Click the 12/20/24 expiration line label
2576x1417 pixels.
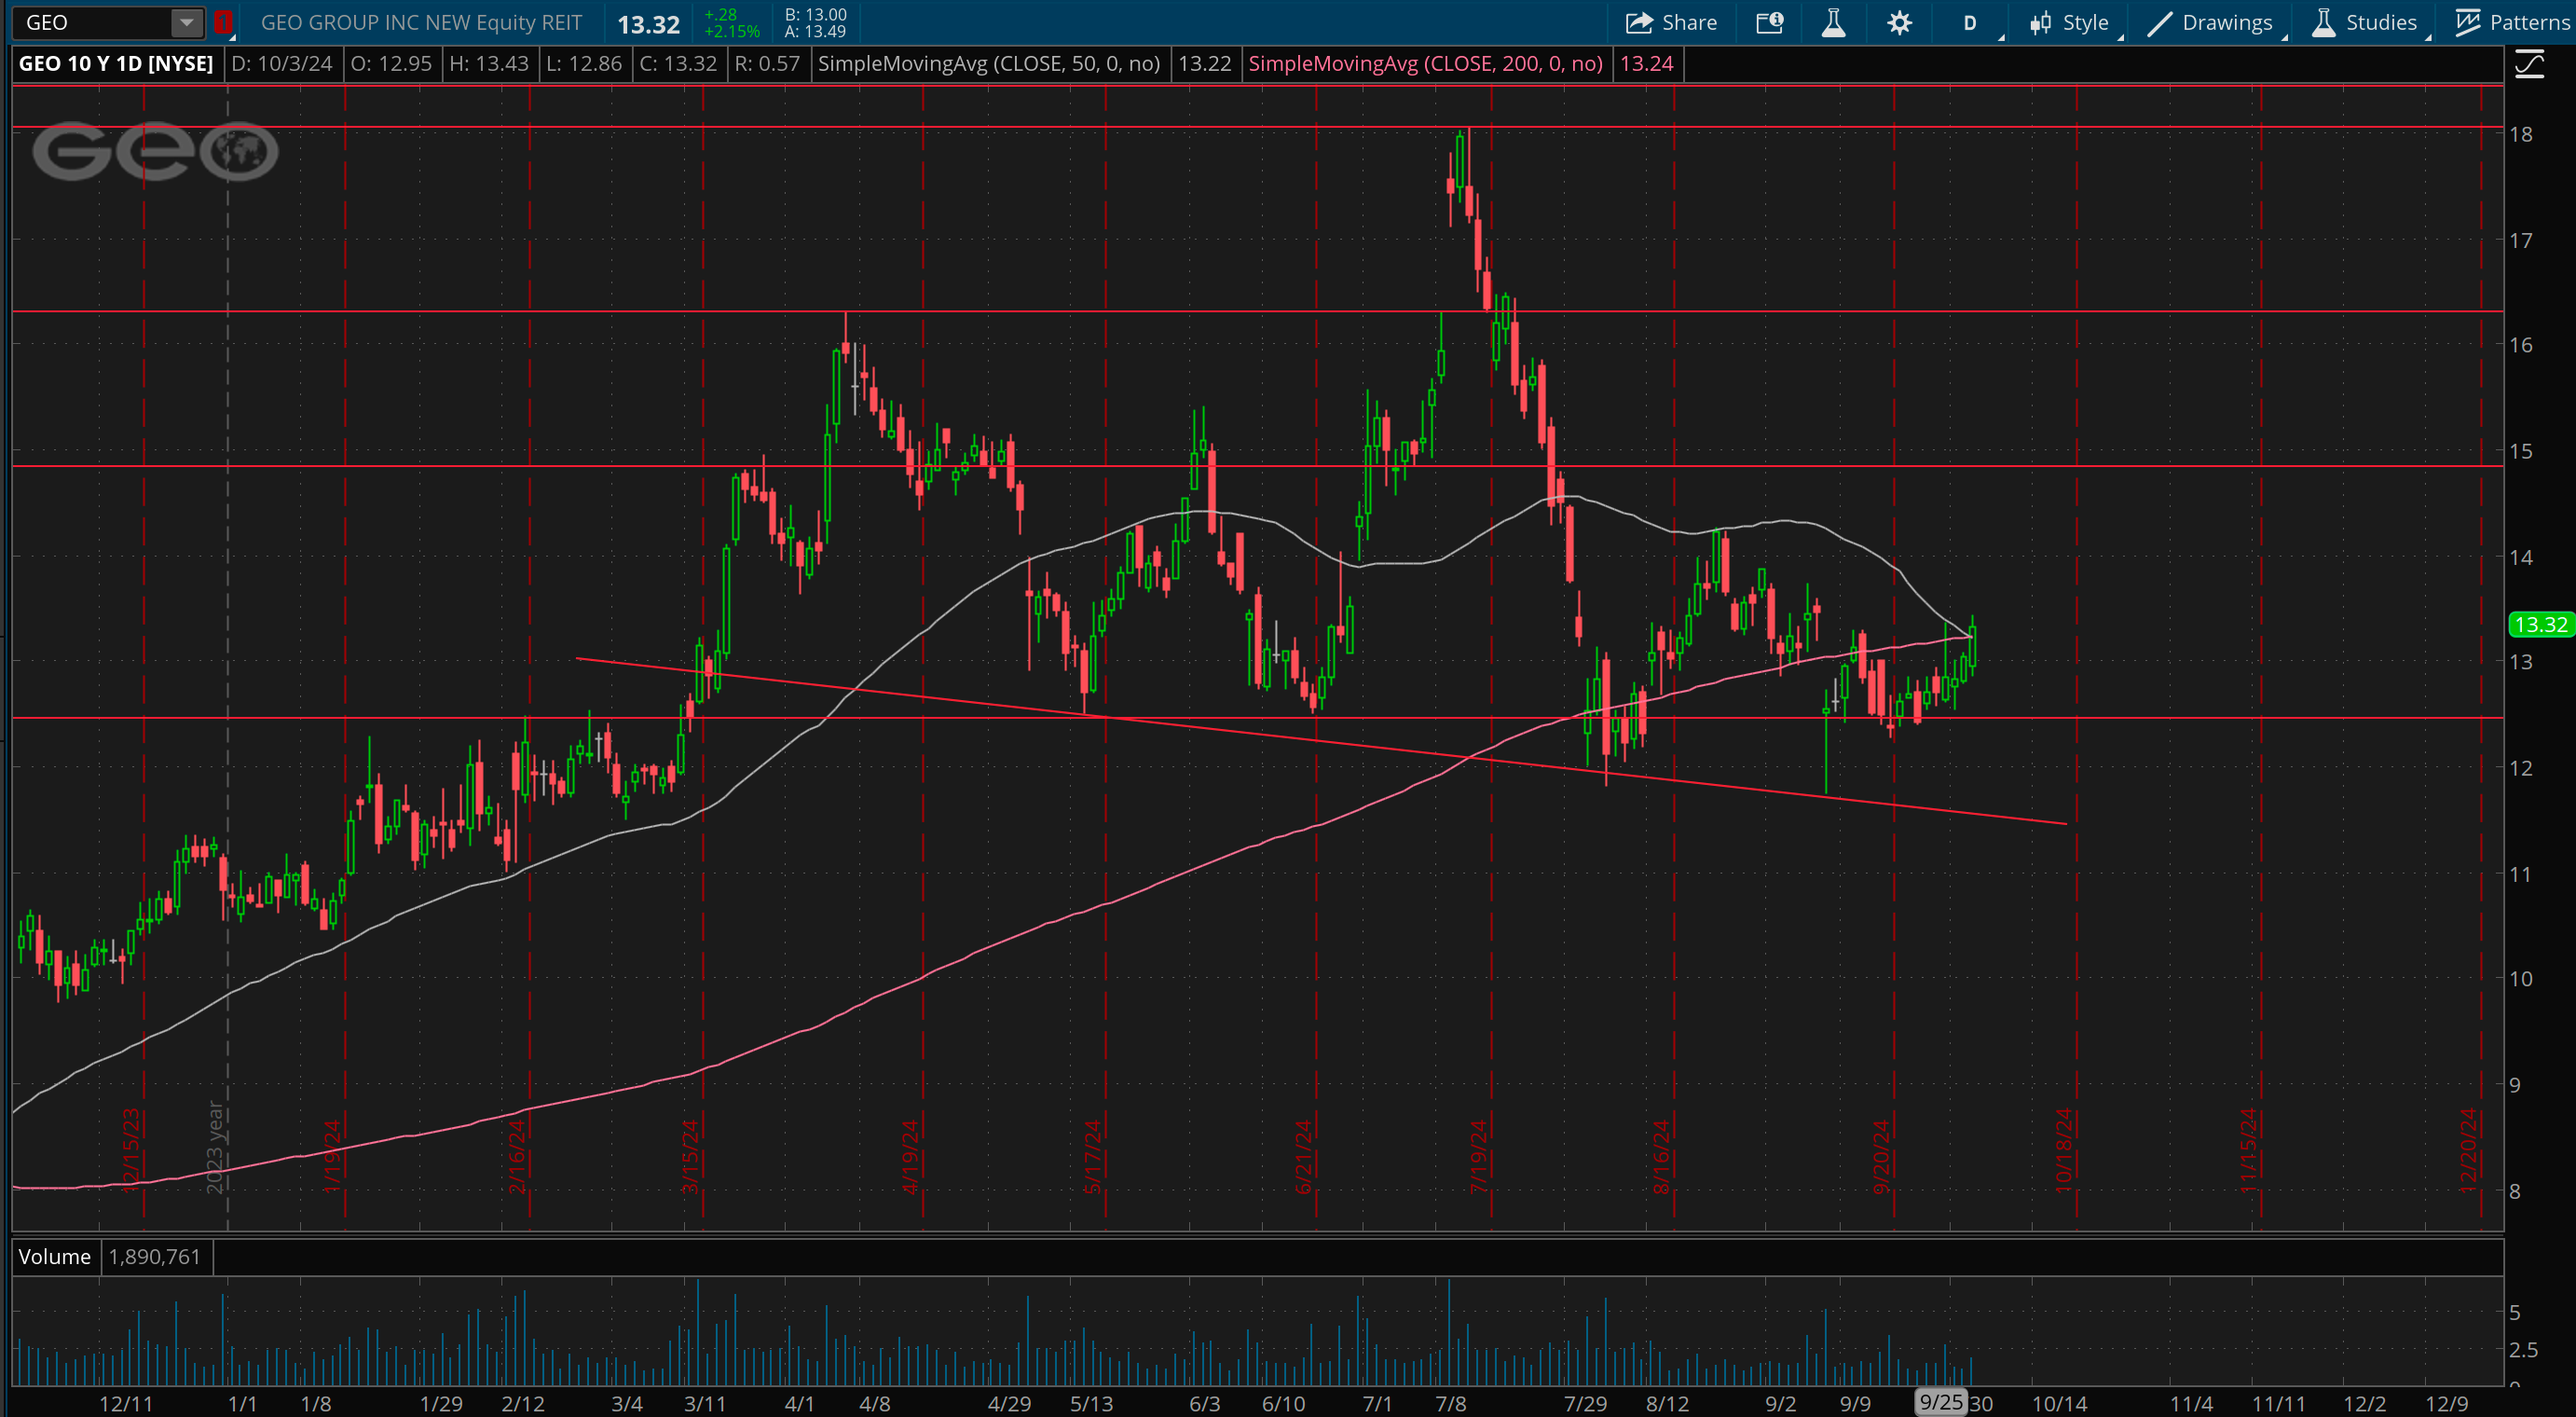click(x=2467, y=1150)
